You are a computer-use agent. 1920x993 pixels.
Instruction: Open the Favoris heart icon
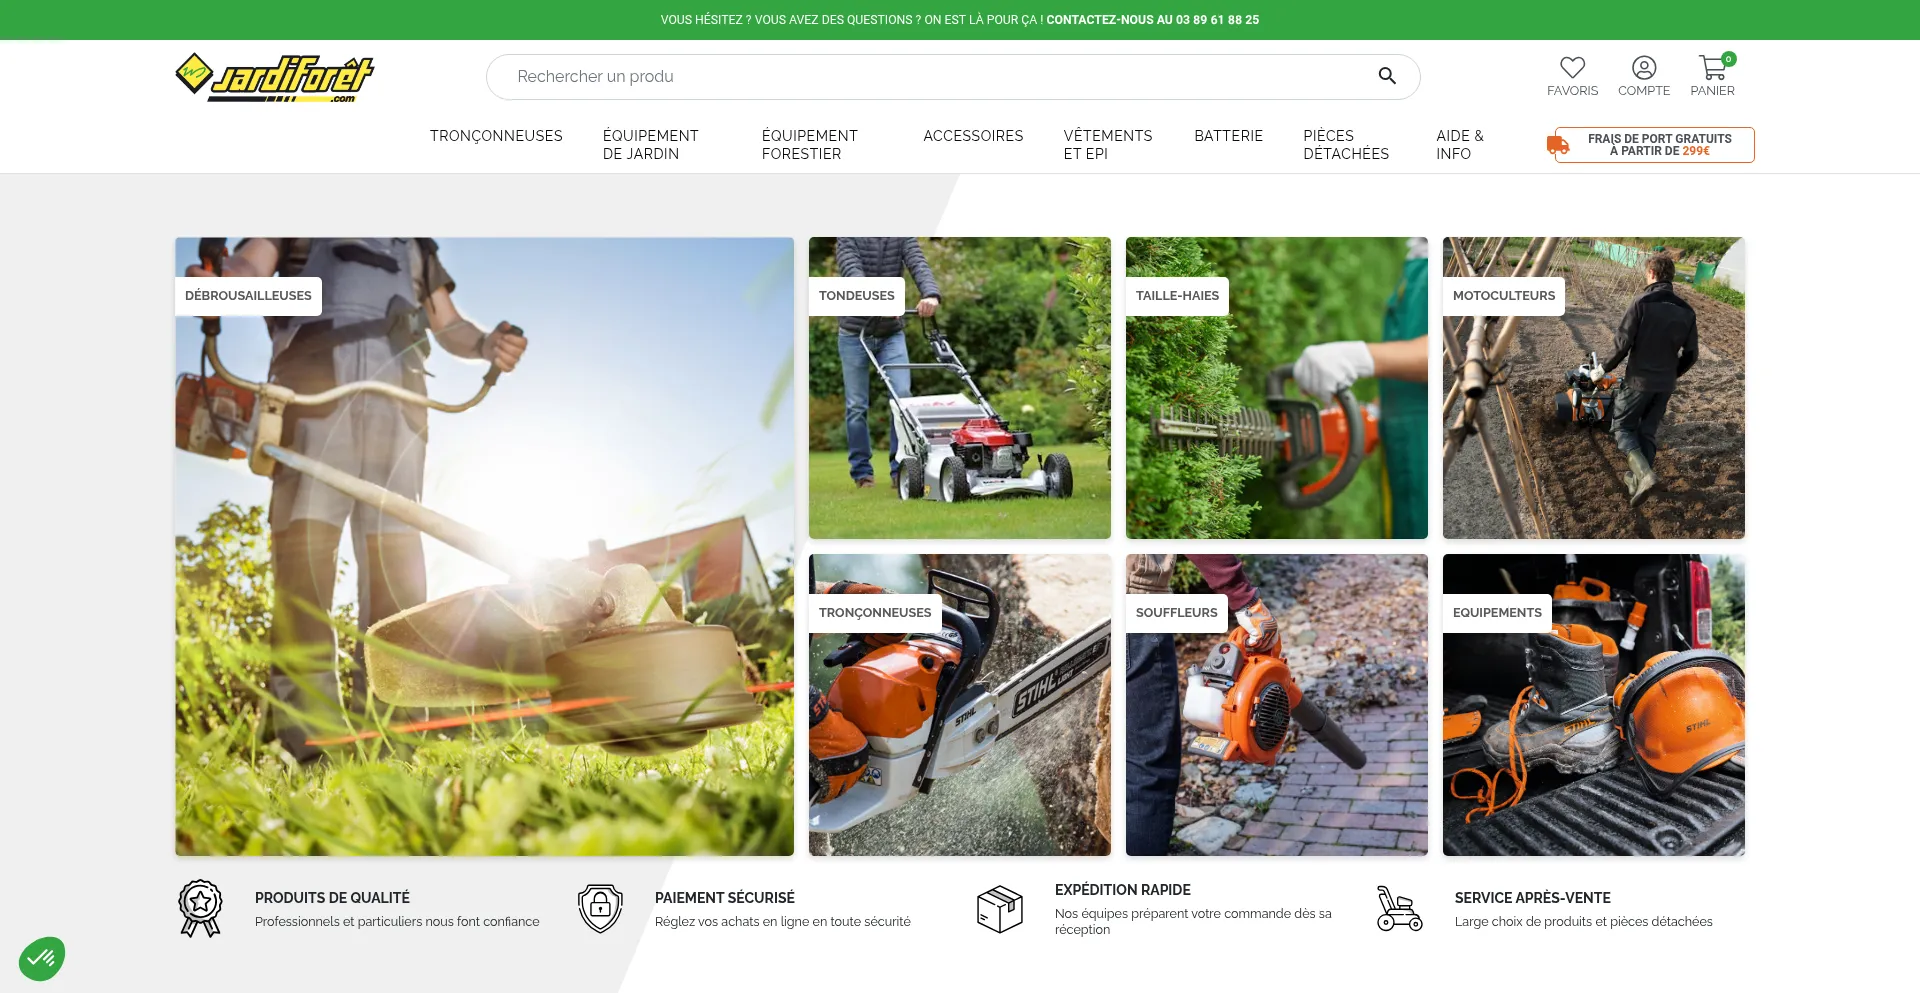tap(1572, 68)
